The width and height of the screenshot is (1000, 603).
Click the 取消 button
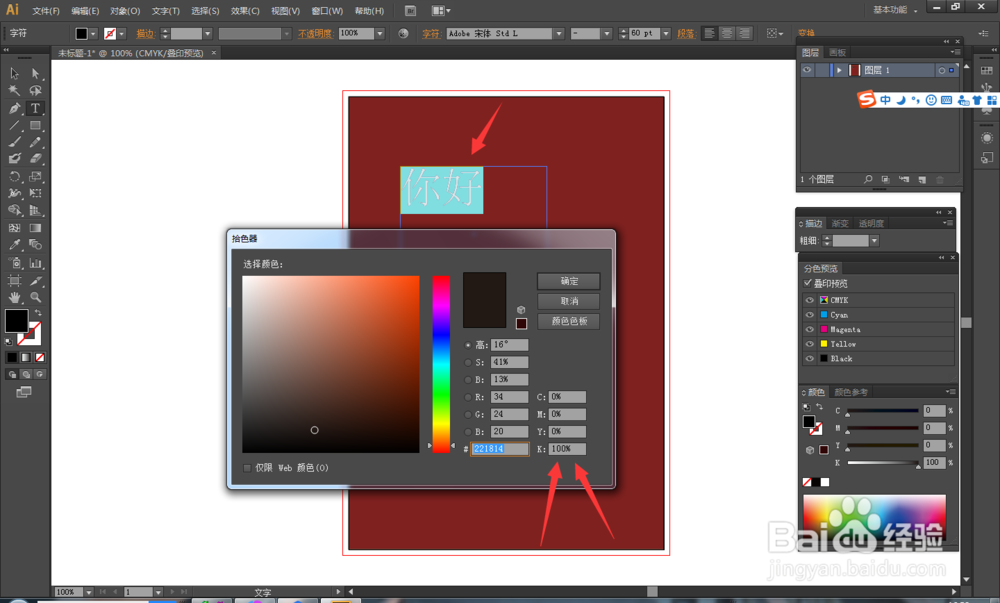pos(569,301)
